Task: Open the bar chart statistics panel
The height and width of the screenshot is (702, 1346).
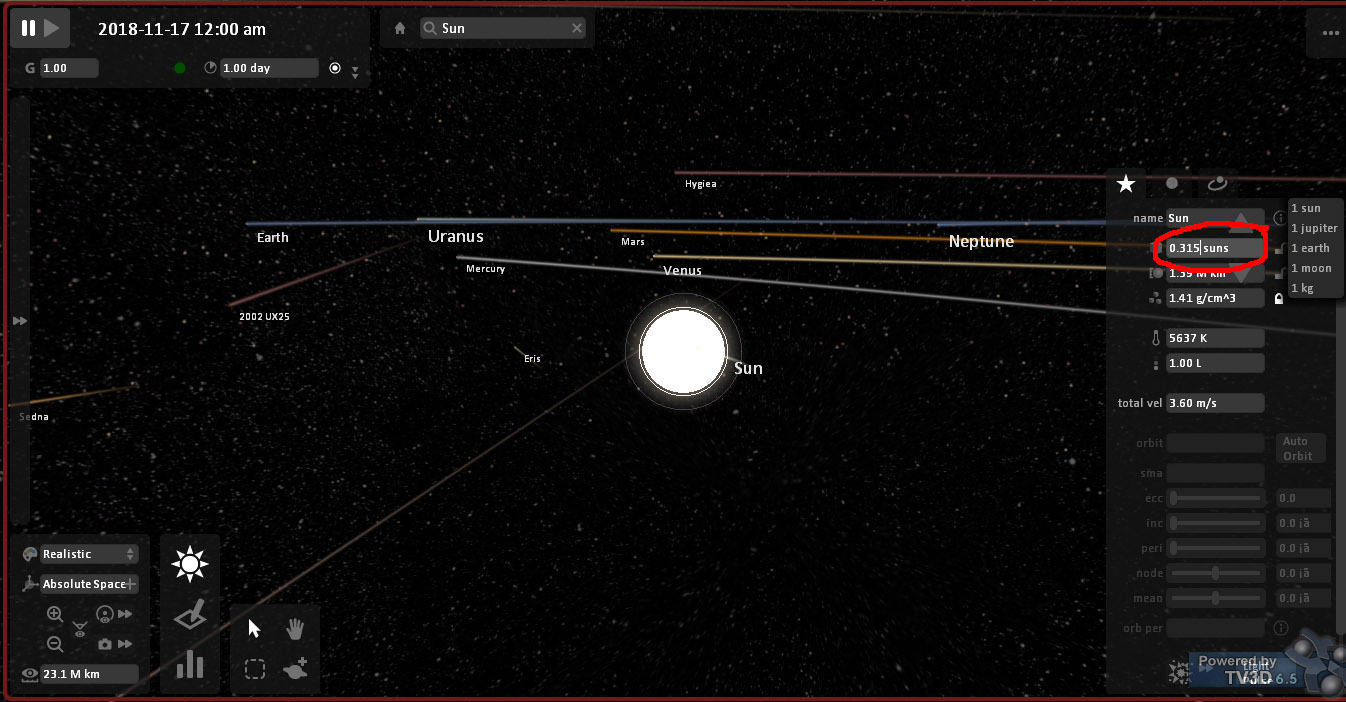Action: point(189,664)
